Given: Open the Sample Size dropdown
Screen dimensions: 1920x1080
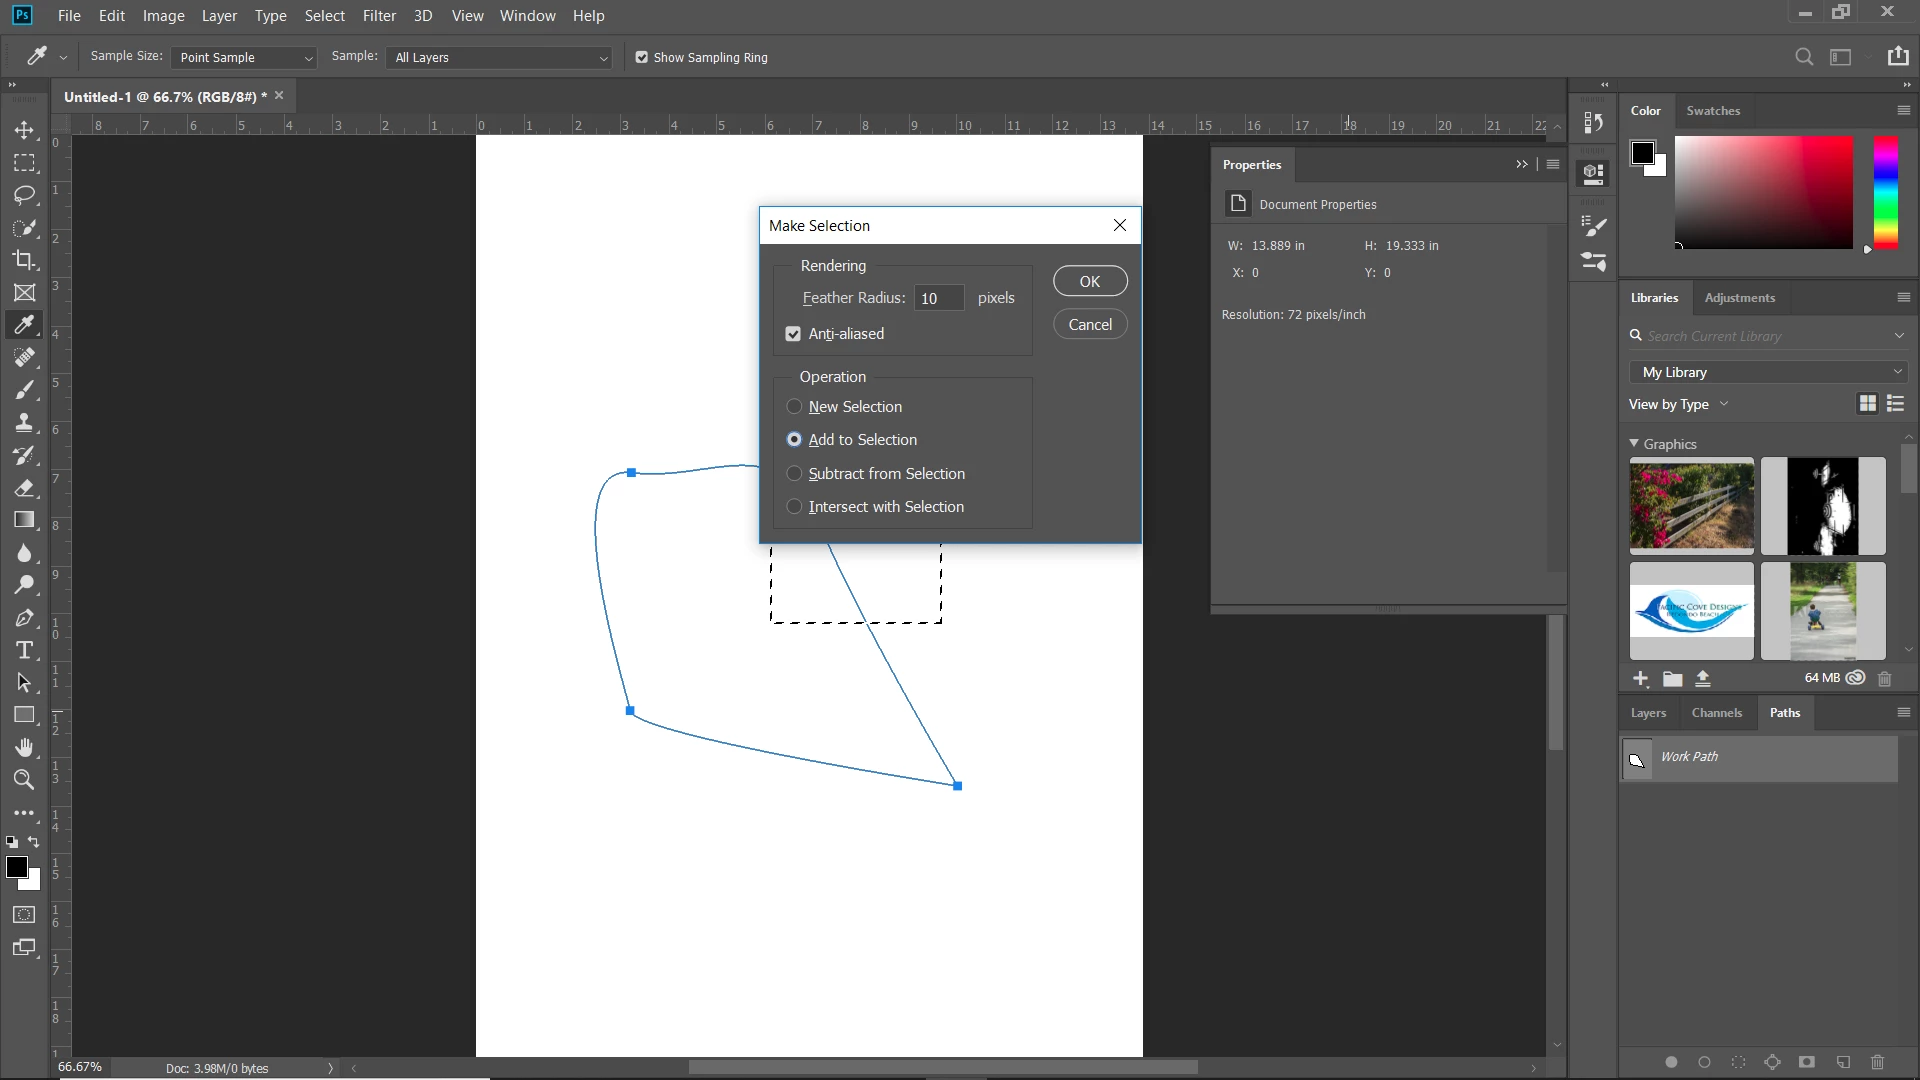Looking at the screenshot, I should pyautogui.click(x=244, y=58).
